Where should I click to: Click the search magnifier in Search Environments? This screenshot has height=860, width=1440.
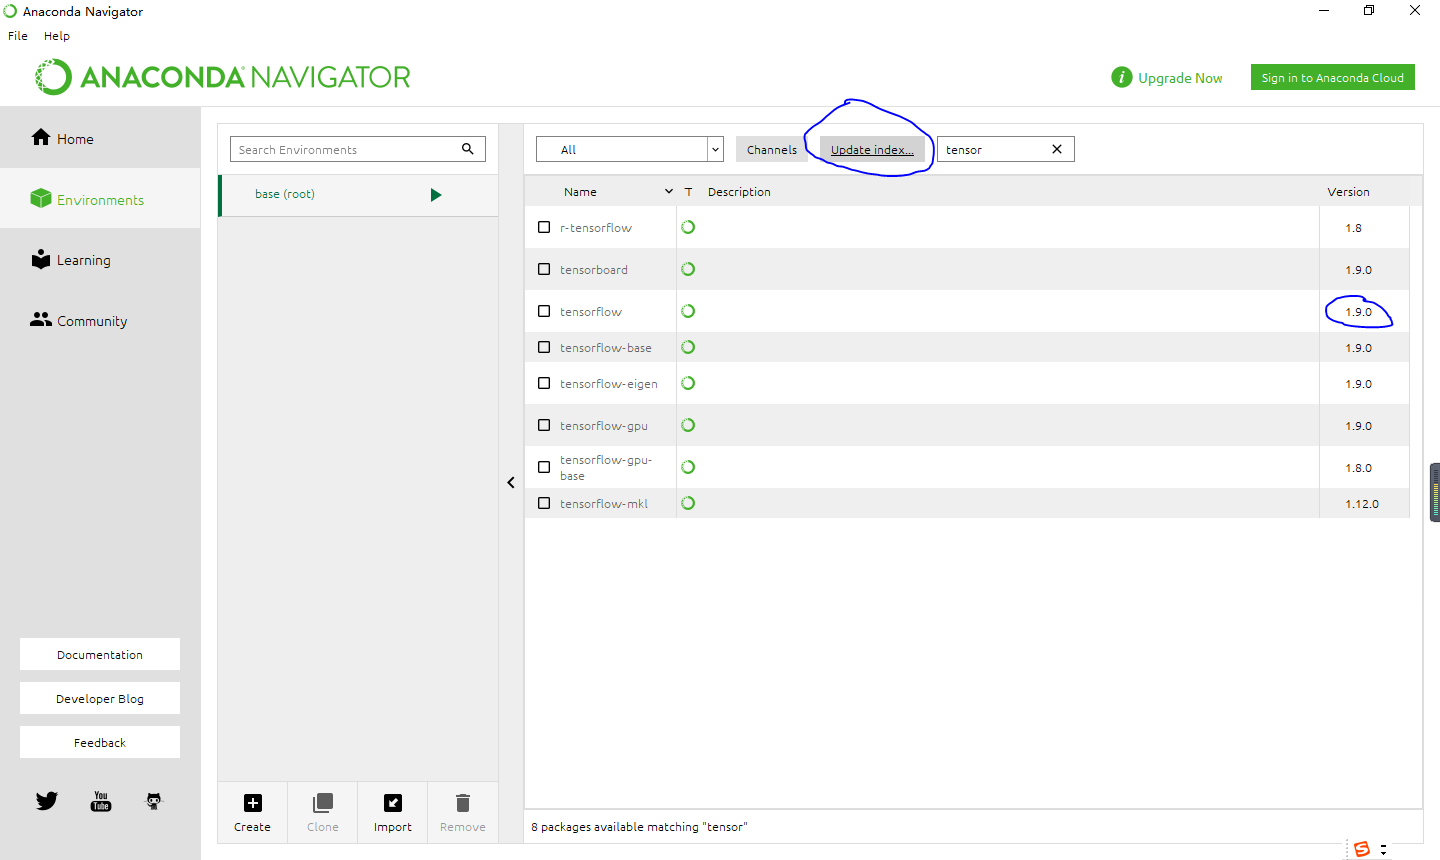[467, 149]
